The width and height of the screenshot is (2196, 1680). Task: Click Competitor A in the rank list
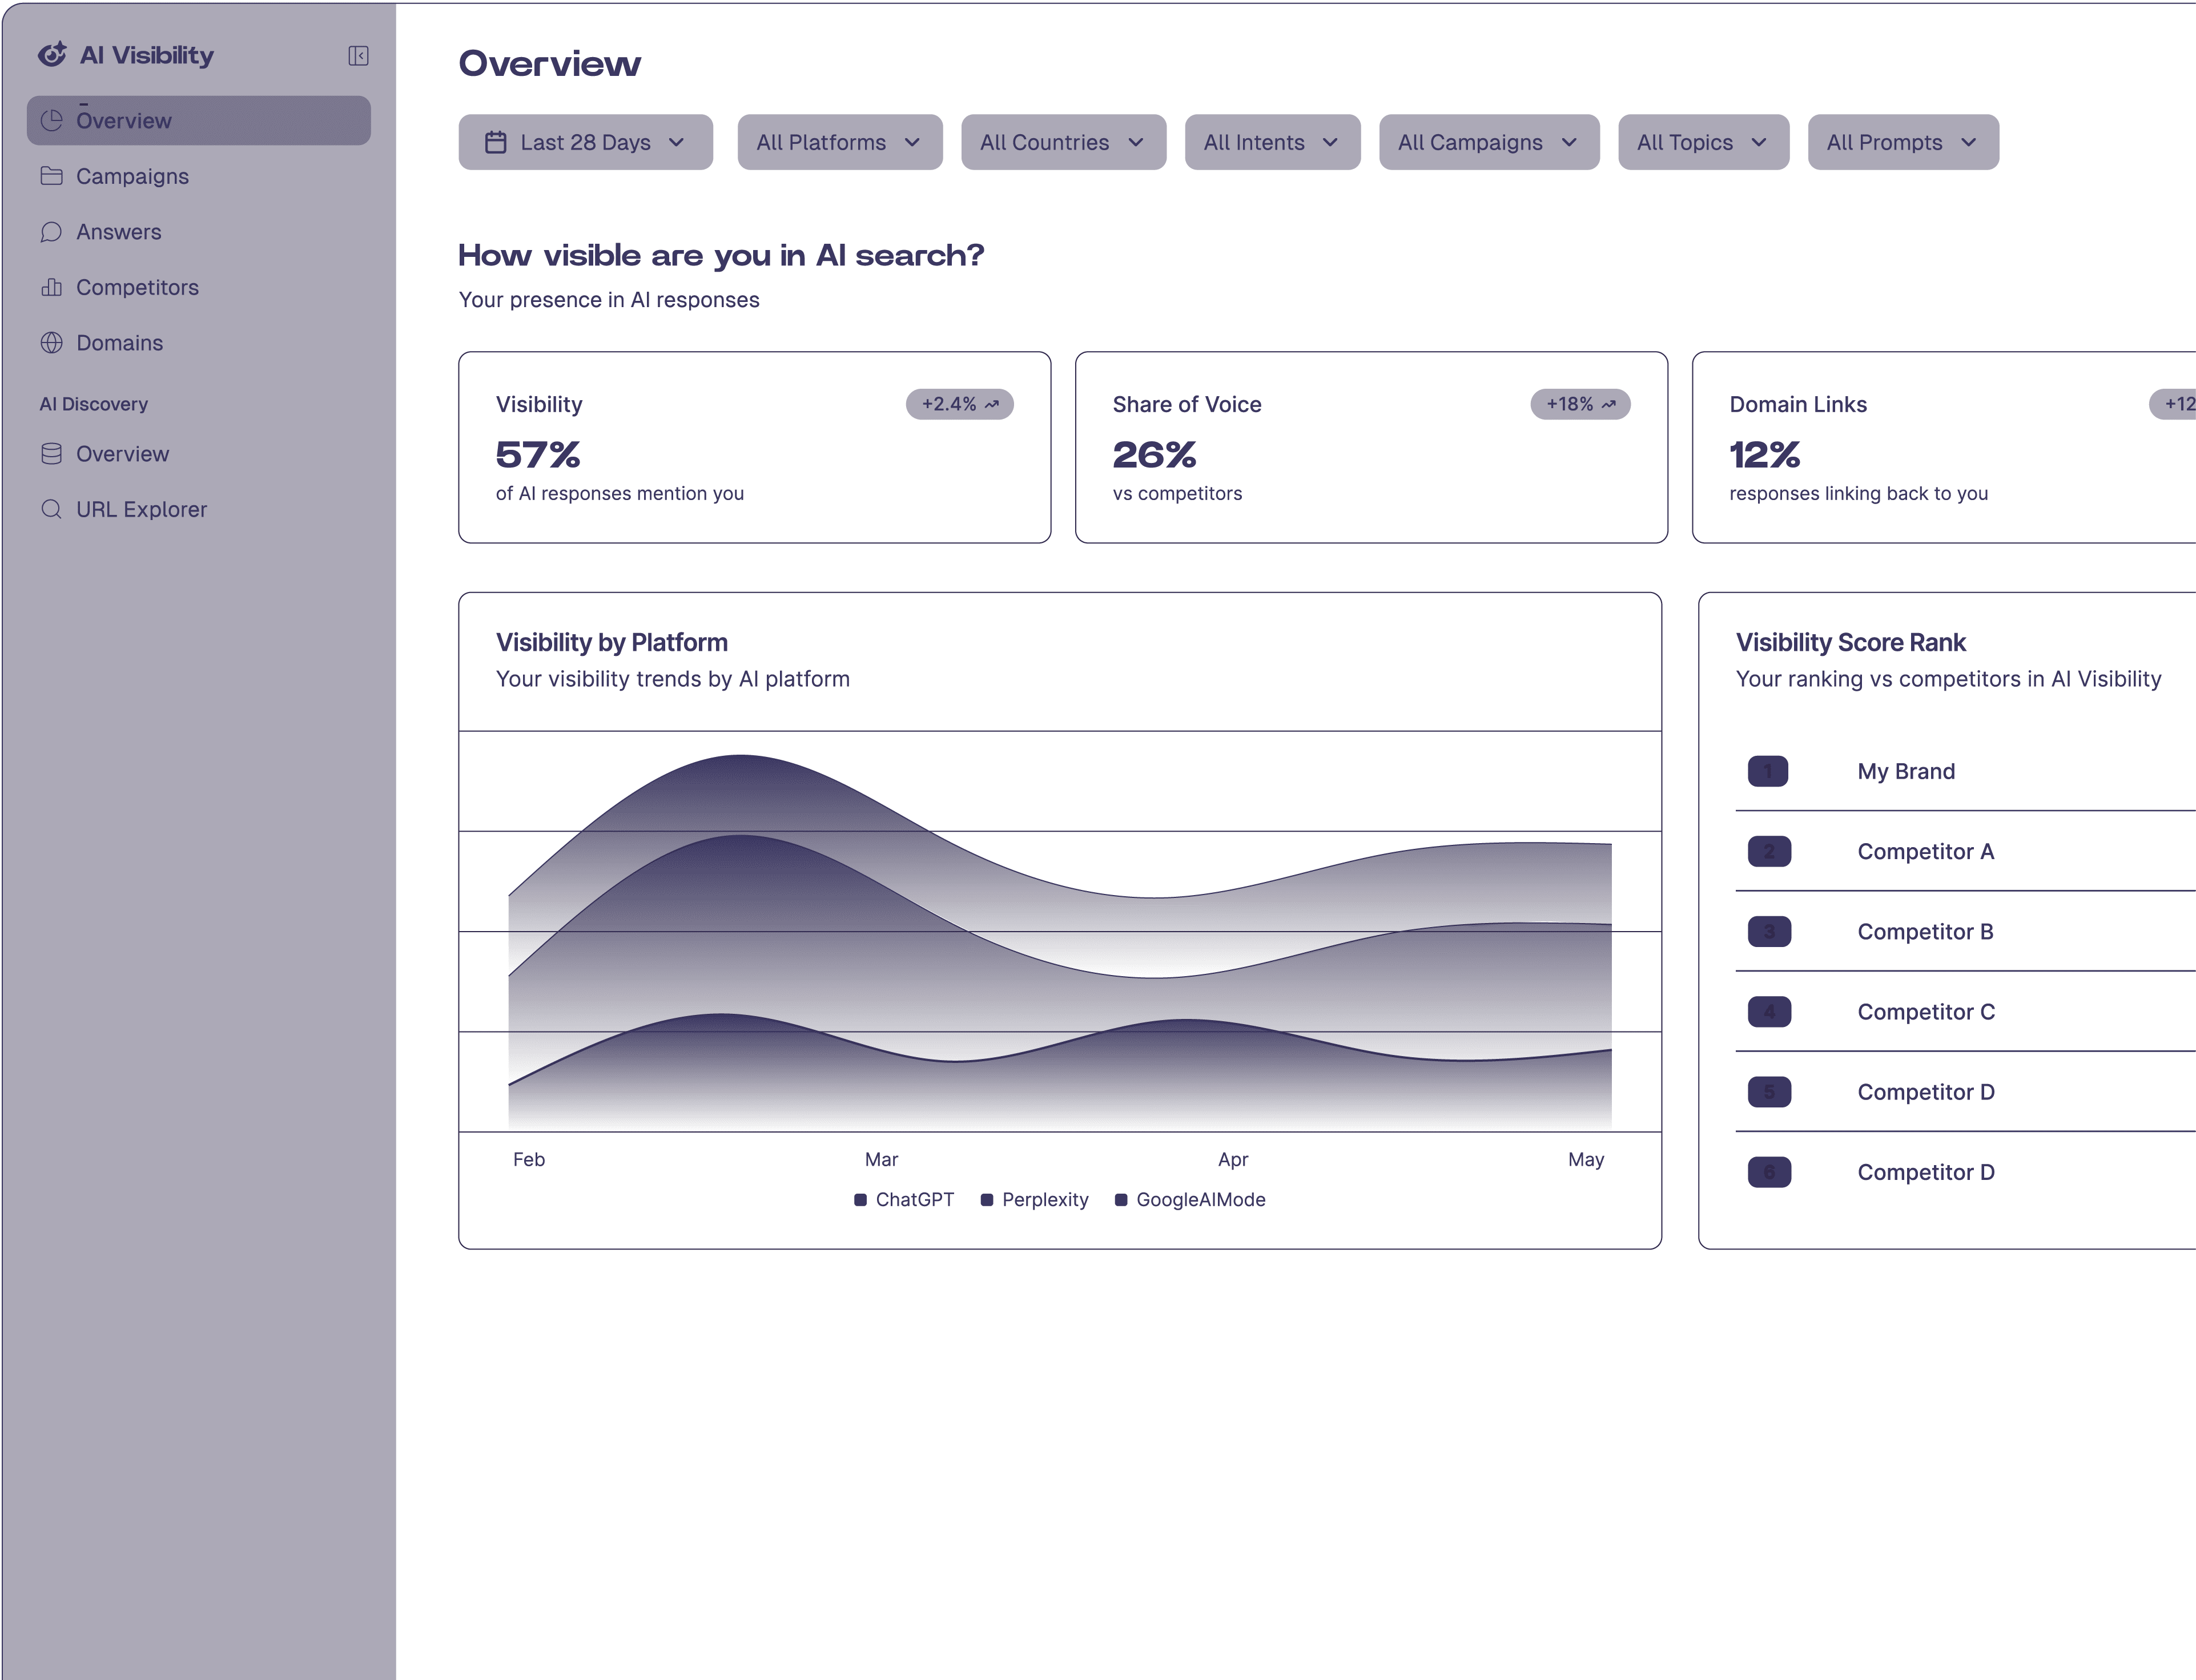[x=1924, y=852]
